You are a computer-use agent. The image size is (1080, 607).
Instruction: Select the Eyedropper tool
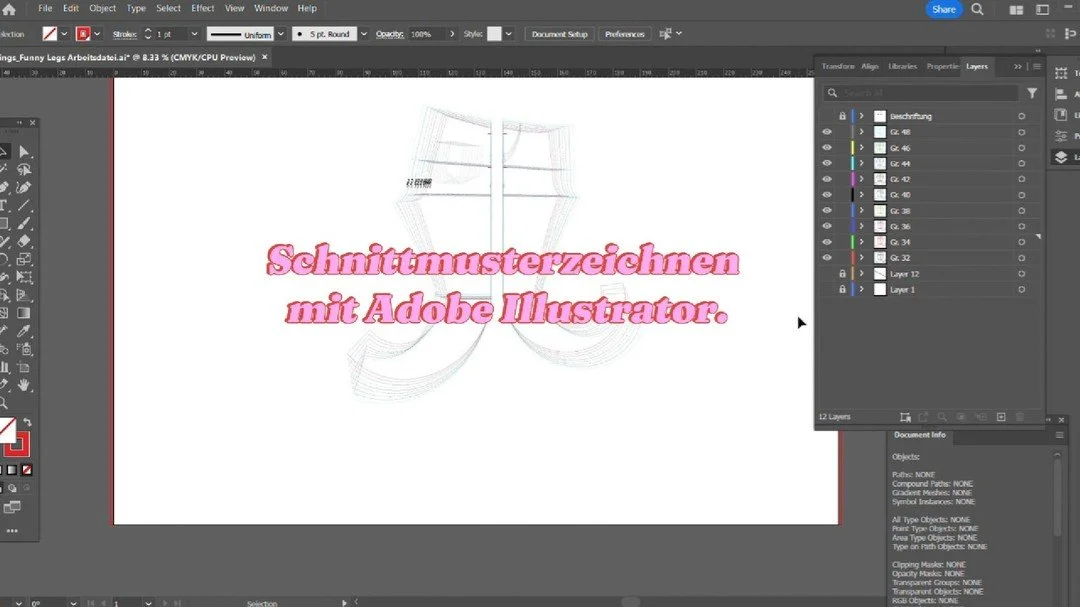(x=24, y=331)
